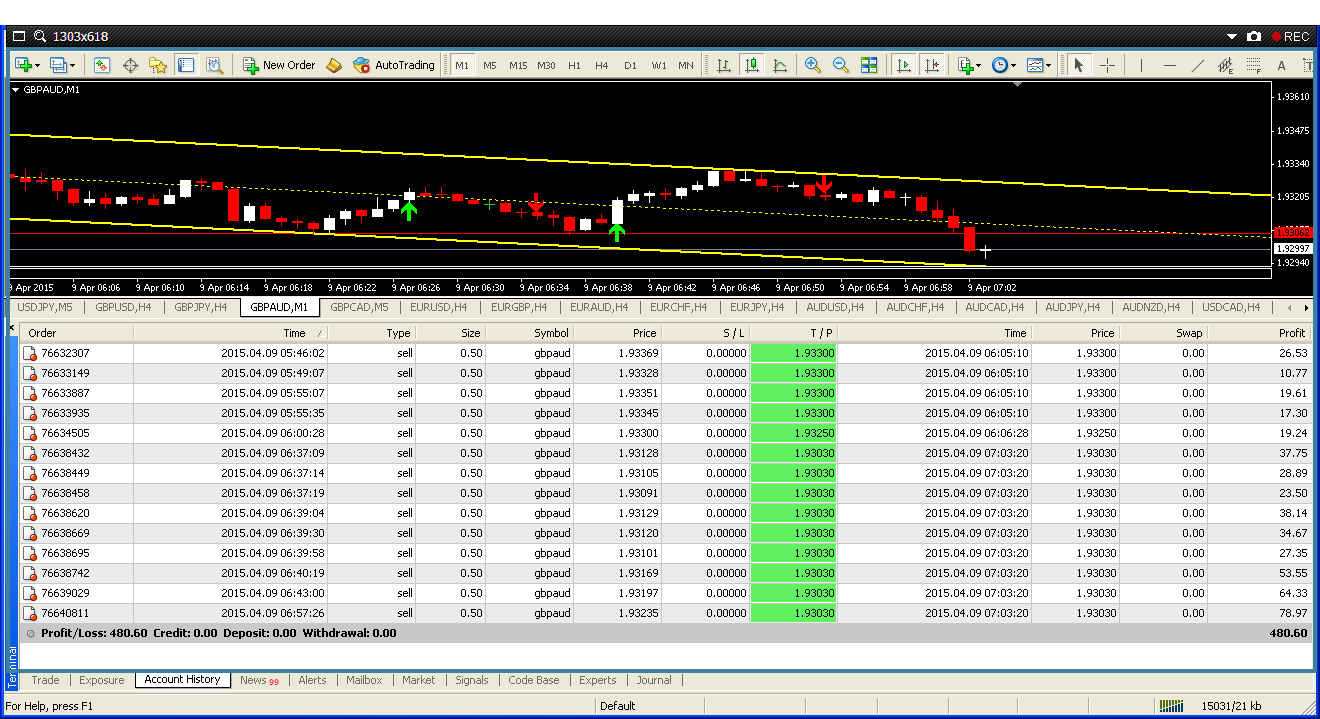Toggle the arrow Cursor tool
Screen dimensions: 1320x719
pos(1078,65)
